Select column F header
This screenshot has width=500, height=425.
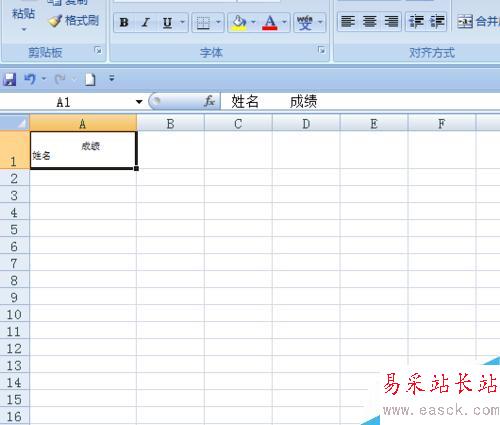[442, 124]
